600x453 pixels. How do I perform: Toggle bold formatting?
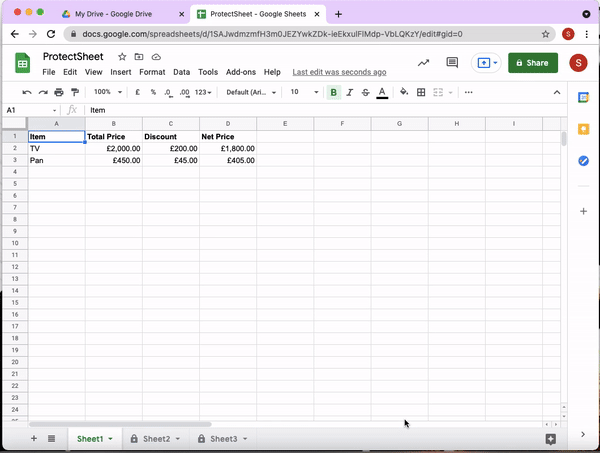333,92
